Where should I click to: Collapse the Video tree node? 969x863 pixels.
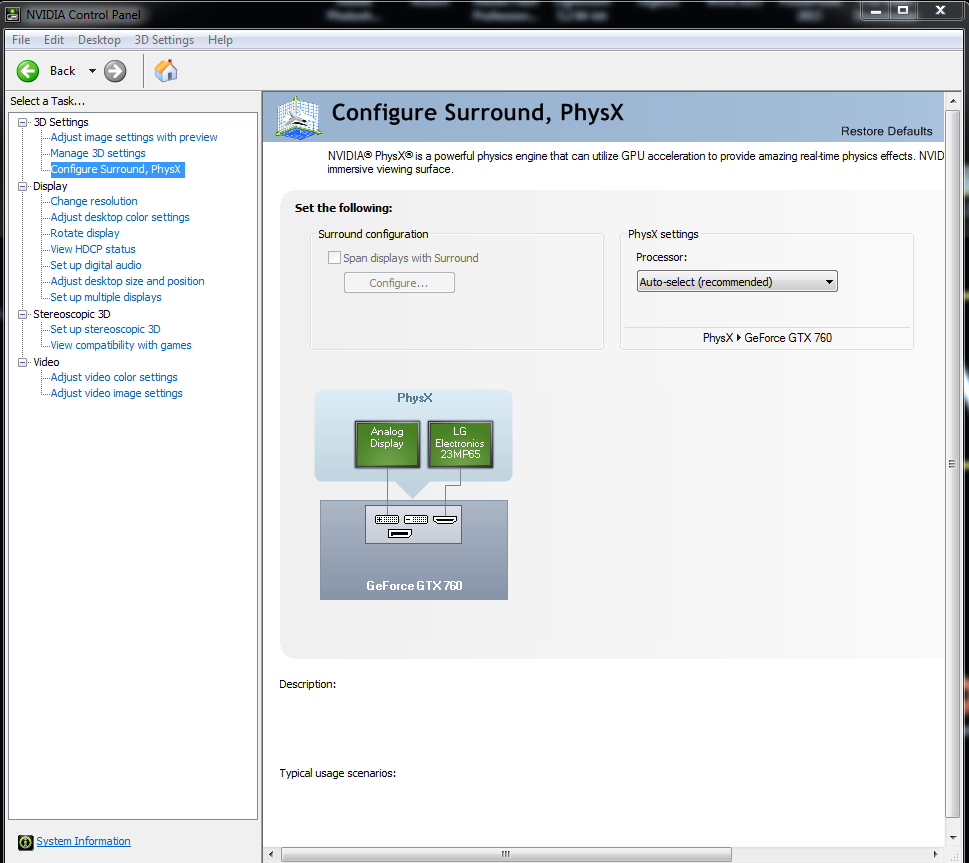pos(23,362)
